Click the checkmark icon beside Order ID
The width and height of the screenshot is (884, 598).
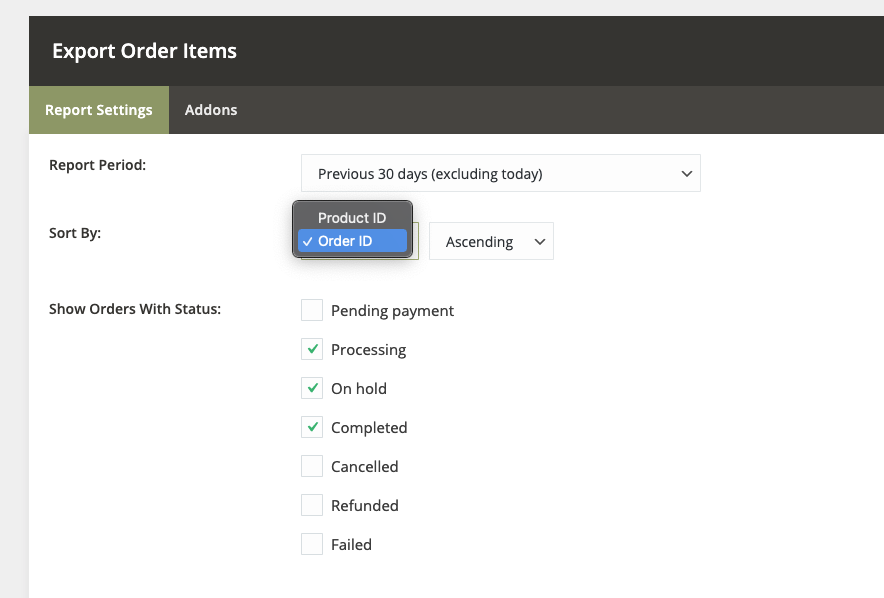coord(306,241)
